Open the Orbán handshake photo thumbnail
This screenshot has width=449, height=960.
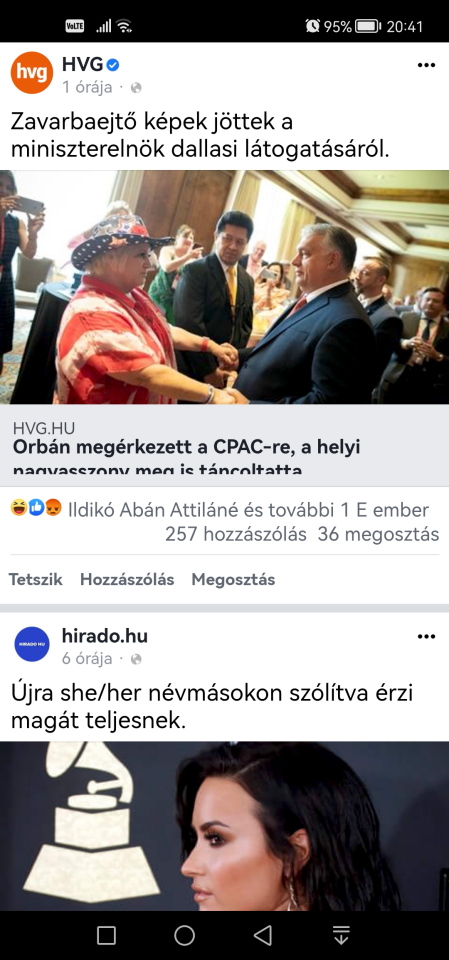pyautogui.click(x=224, y=287)
